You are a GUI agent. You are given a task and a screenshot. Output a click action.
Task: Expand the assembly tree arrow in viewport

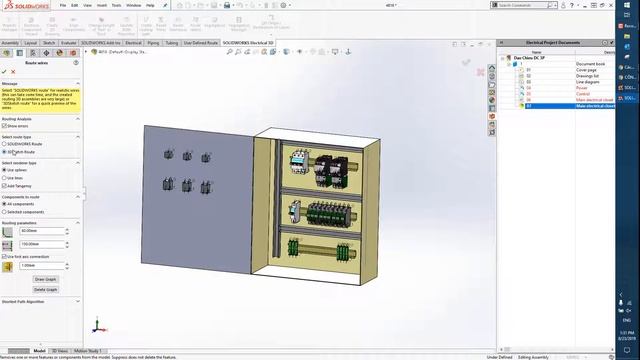click(x=86, y=52)
